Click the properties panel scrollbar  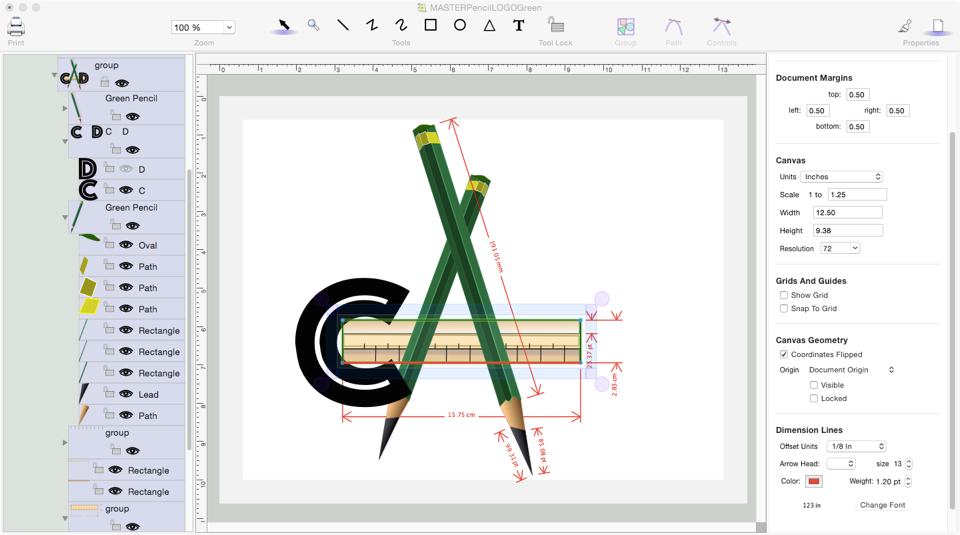tap(951, 318)
